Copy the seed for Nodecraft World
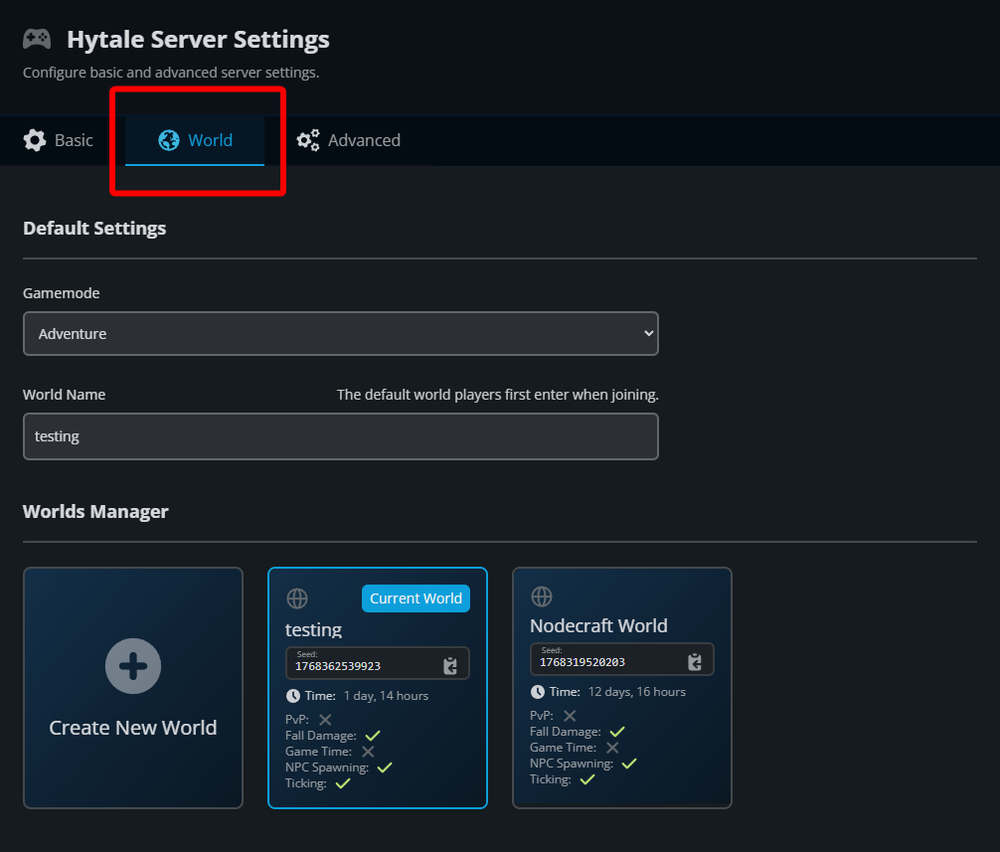 [697, 659]
